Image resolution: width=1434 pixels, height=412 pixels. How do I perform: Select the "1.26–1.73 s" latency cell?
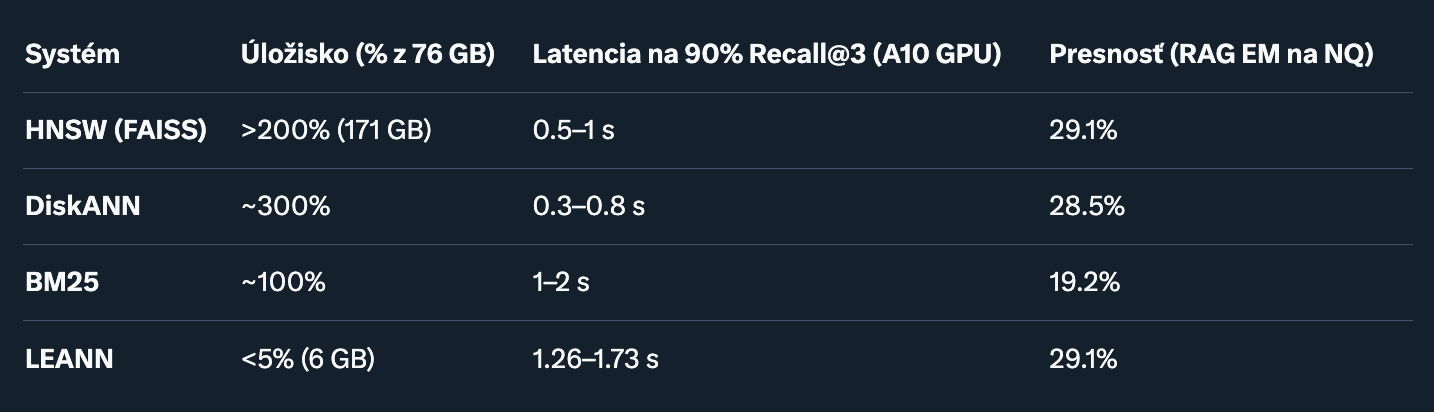596,358
